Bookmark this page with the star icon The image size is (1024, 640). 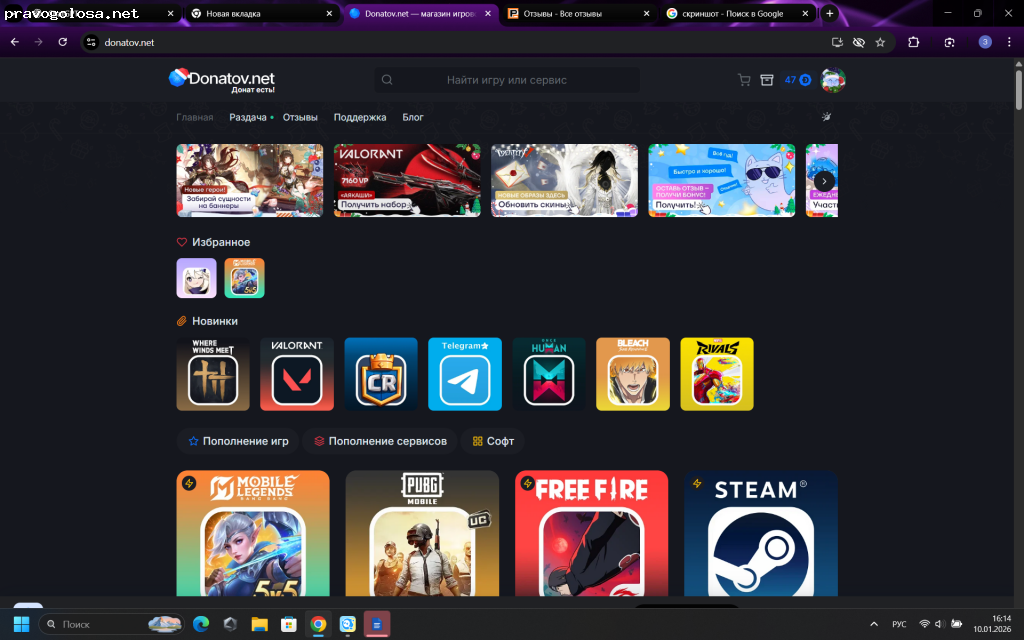coord(880,42)
